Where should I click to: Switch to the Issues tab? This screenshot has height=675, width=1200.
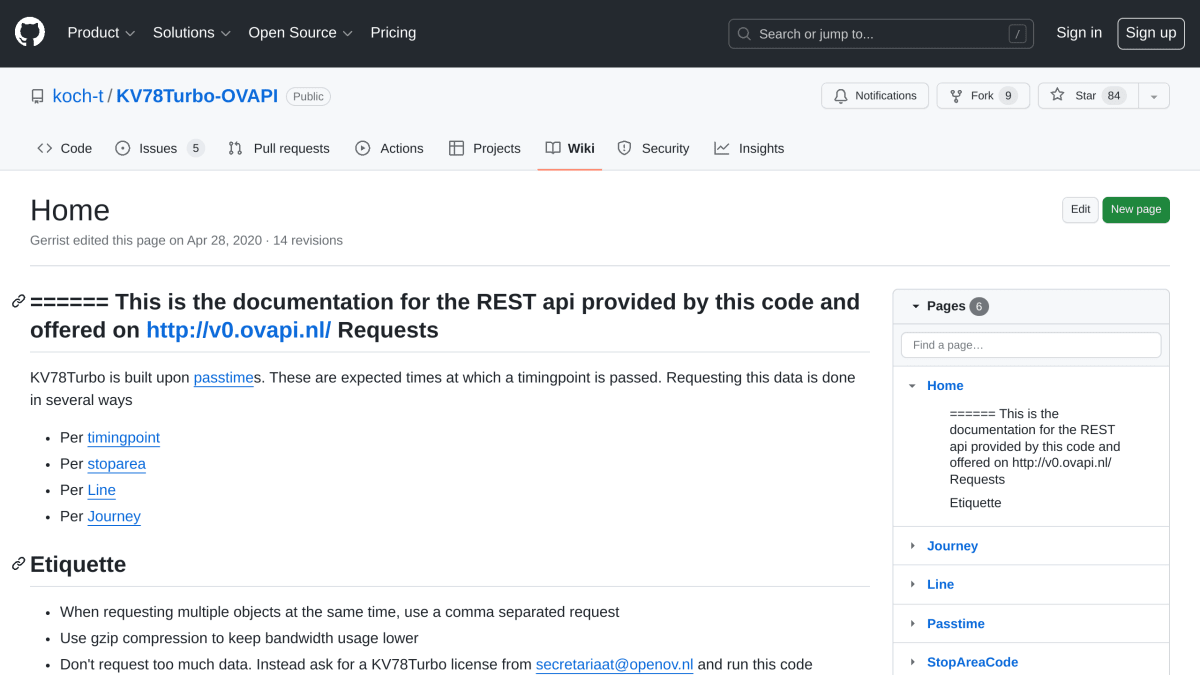pos(160,148)
